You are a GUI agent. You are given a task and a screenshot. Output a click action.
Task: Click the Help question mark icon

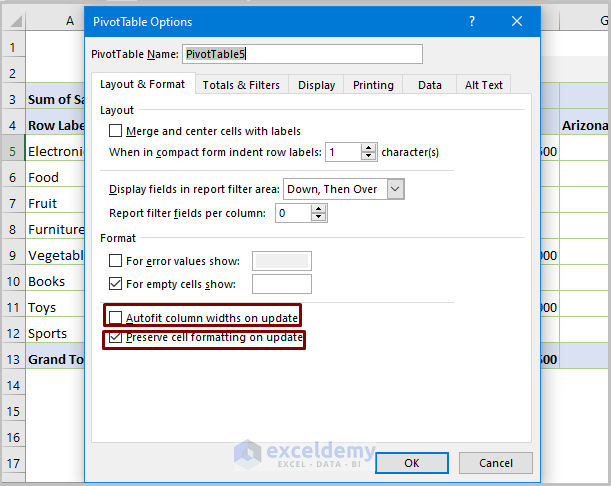pos(472,21)
